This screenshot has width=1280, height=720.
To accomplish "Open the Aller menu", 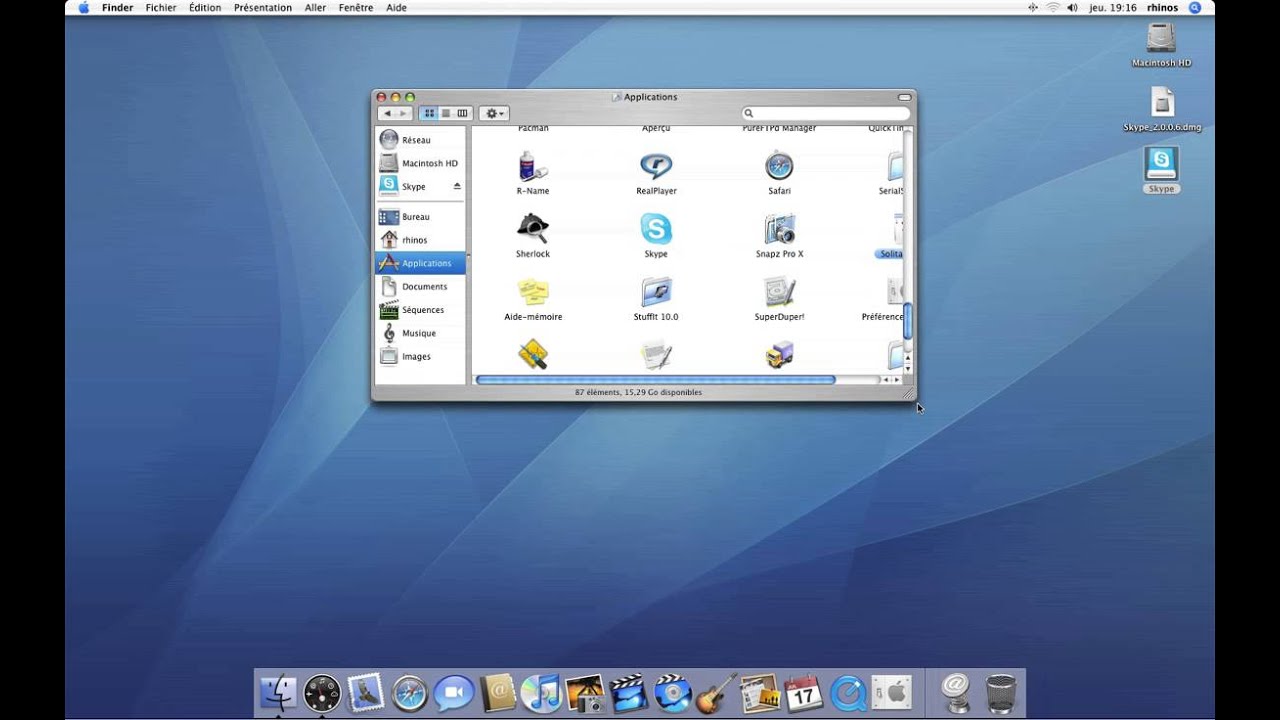I will pos(315,8).
